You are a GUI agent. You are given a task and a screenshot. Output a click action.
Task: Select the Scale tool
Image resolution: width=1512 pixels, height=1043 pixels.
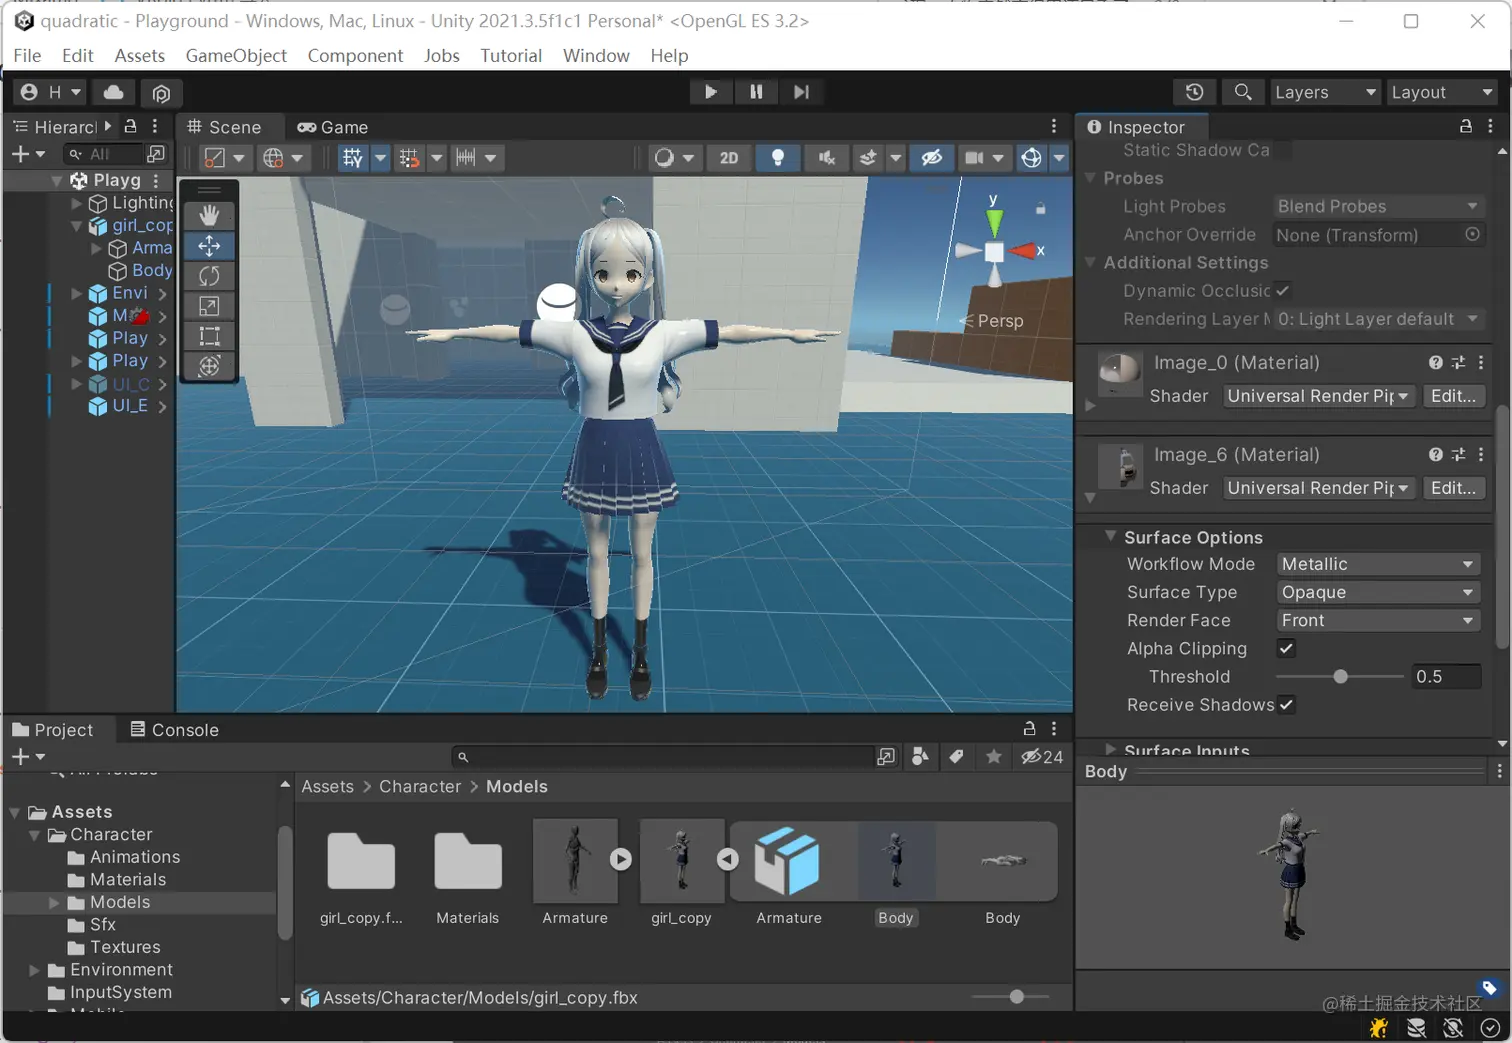[209, 306]
